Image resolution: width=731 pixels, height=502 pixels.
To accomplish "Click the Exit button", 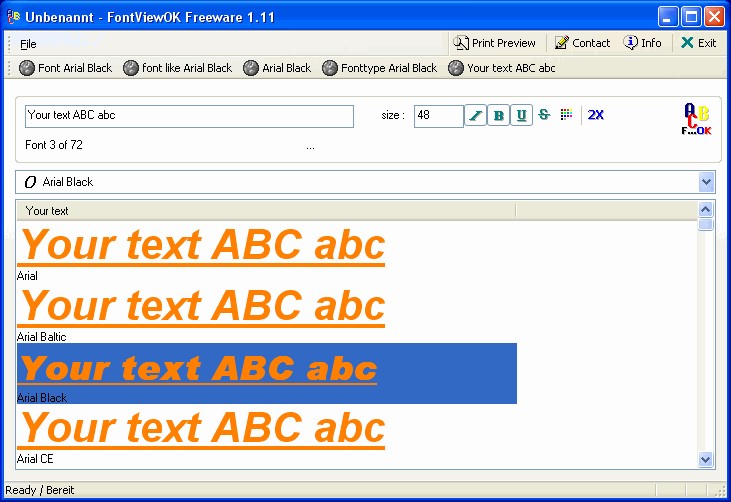I will 698,43.
